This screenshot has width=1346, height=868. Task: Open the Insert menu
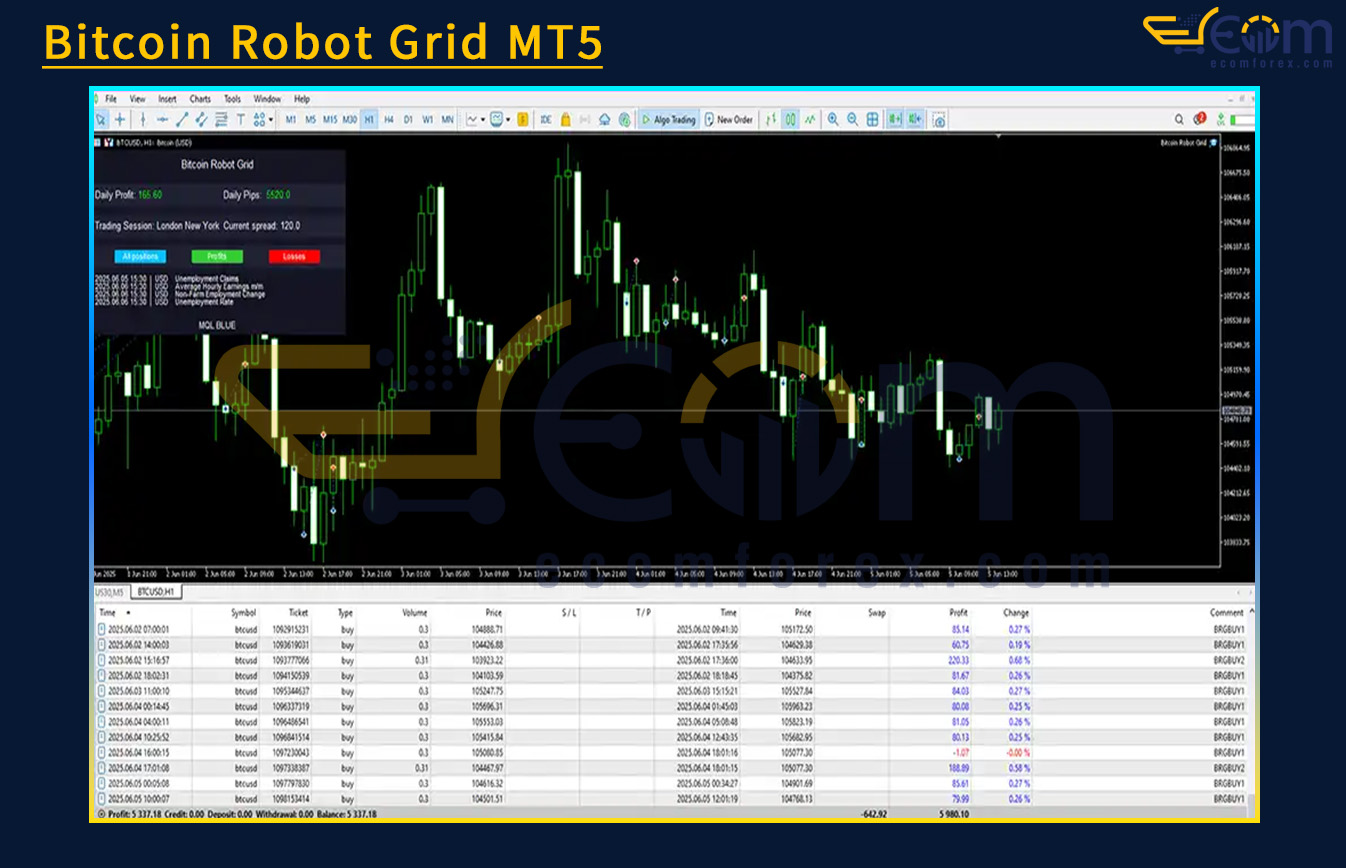pos(167,99)
